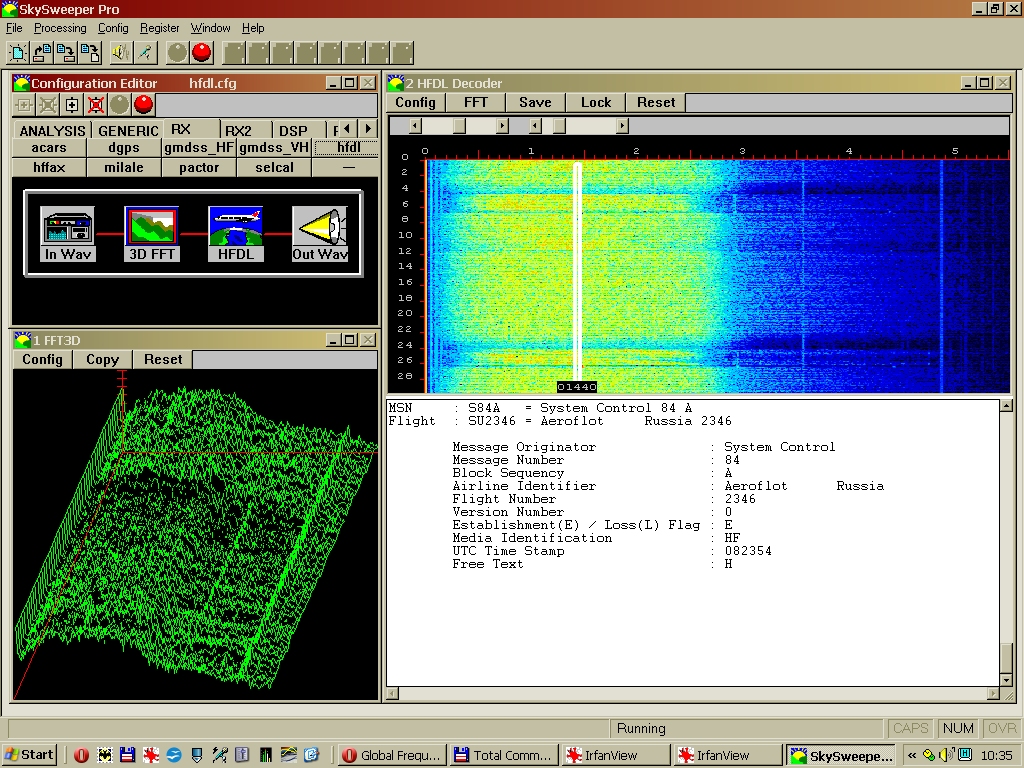This screenshot has width=1024, height=768.
Task: Click the Opera quick launch icon beside Start
Action: tap(82, 755)
